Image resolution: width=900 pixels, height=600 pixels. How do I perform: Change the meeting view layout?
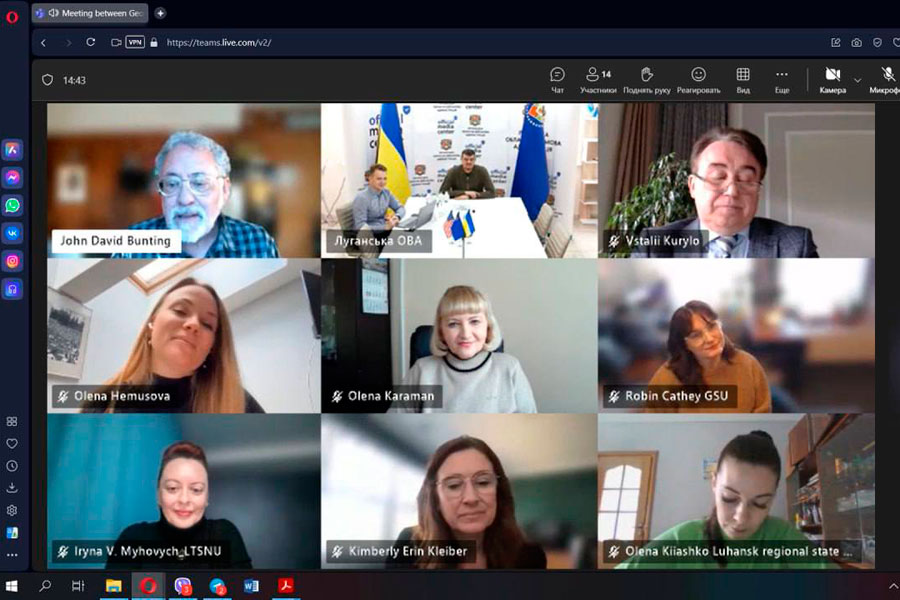pyautogui.click(x=743, y=80)
